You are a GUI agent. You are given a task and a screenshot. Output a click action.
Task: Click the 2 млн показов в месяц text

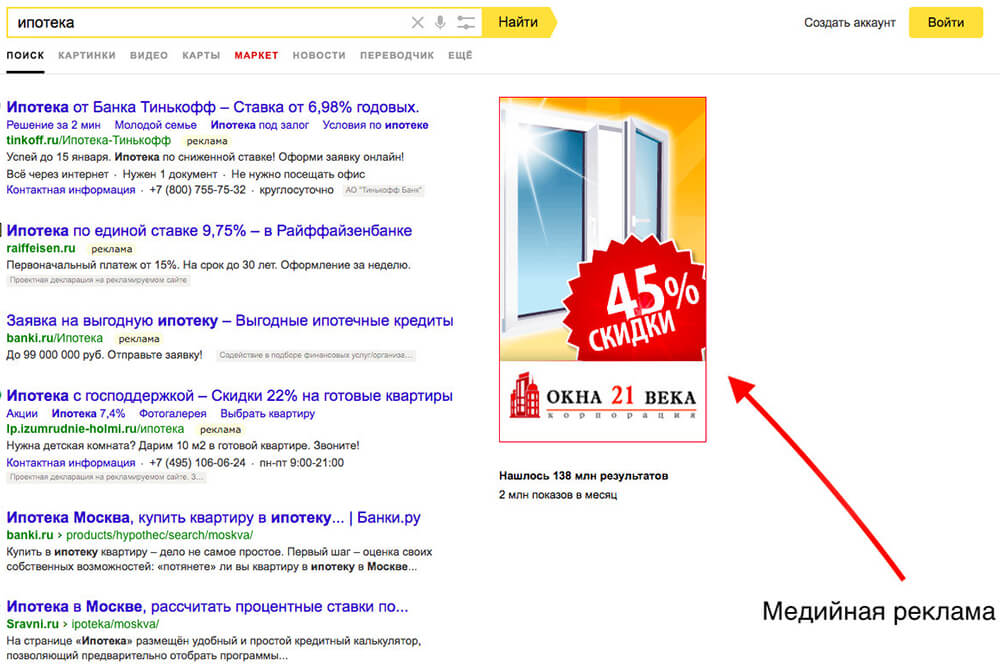click(x=558, y=495)
